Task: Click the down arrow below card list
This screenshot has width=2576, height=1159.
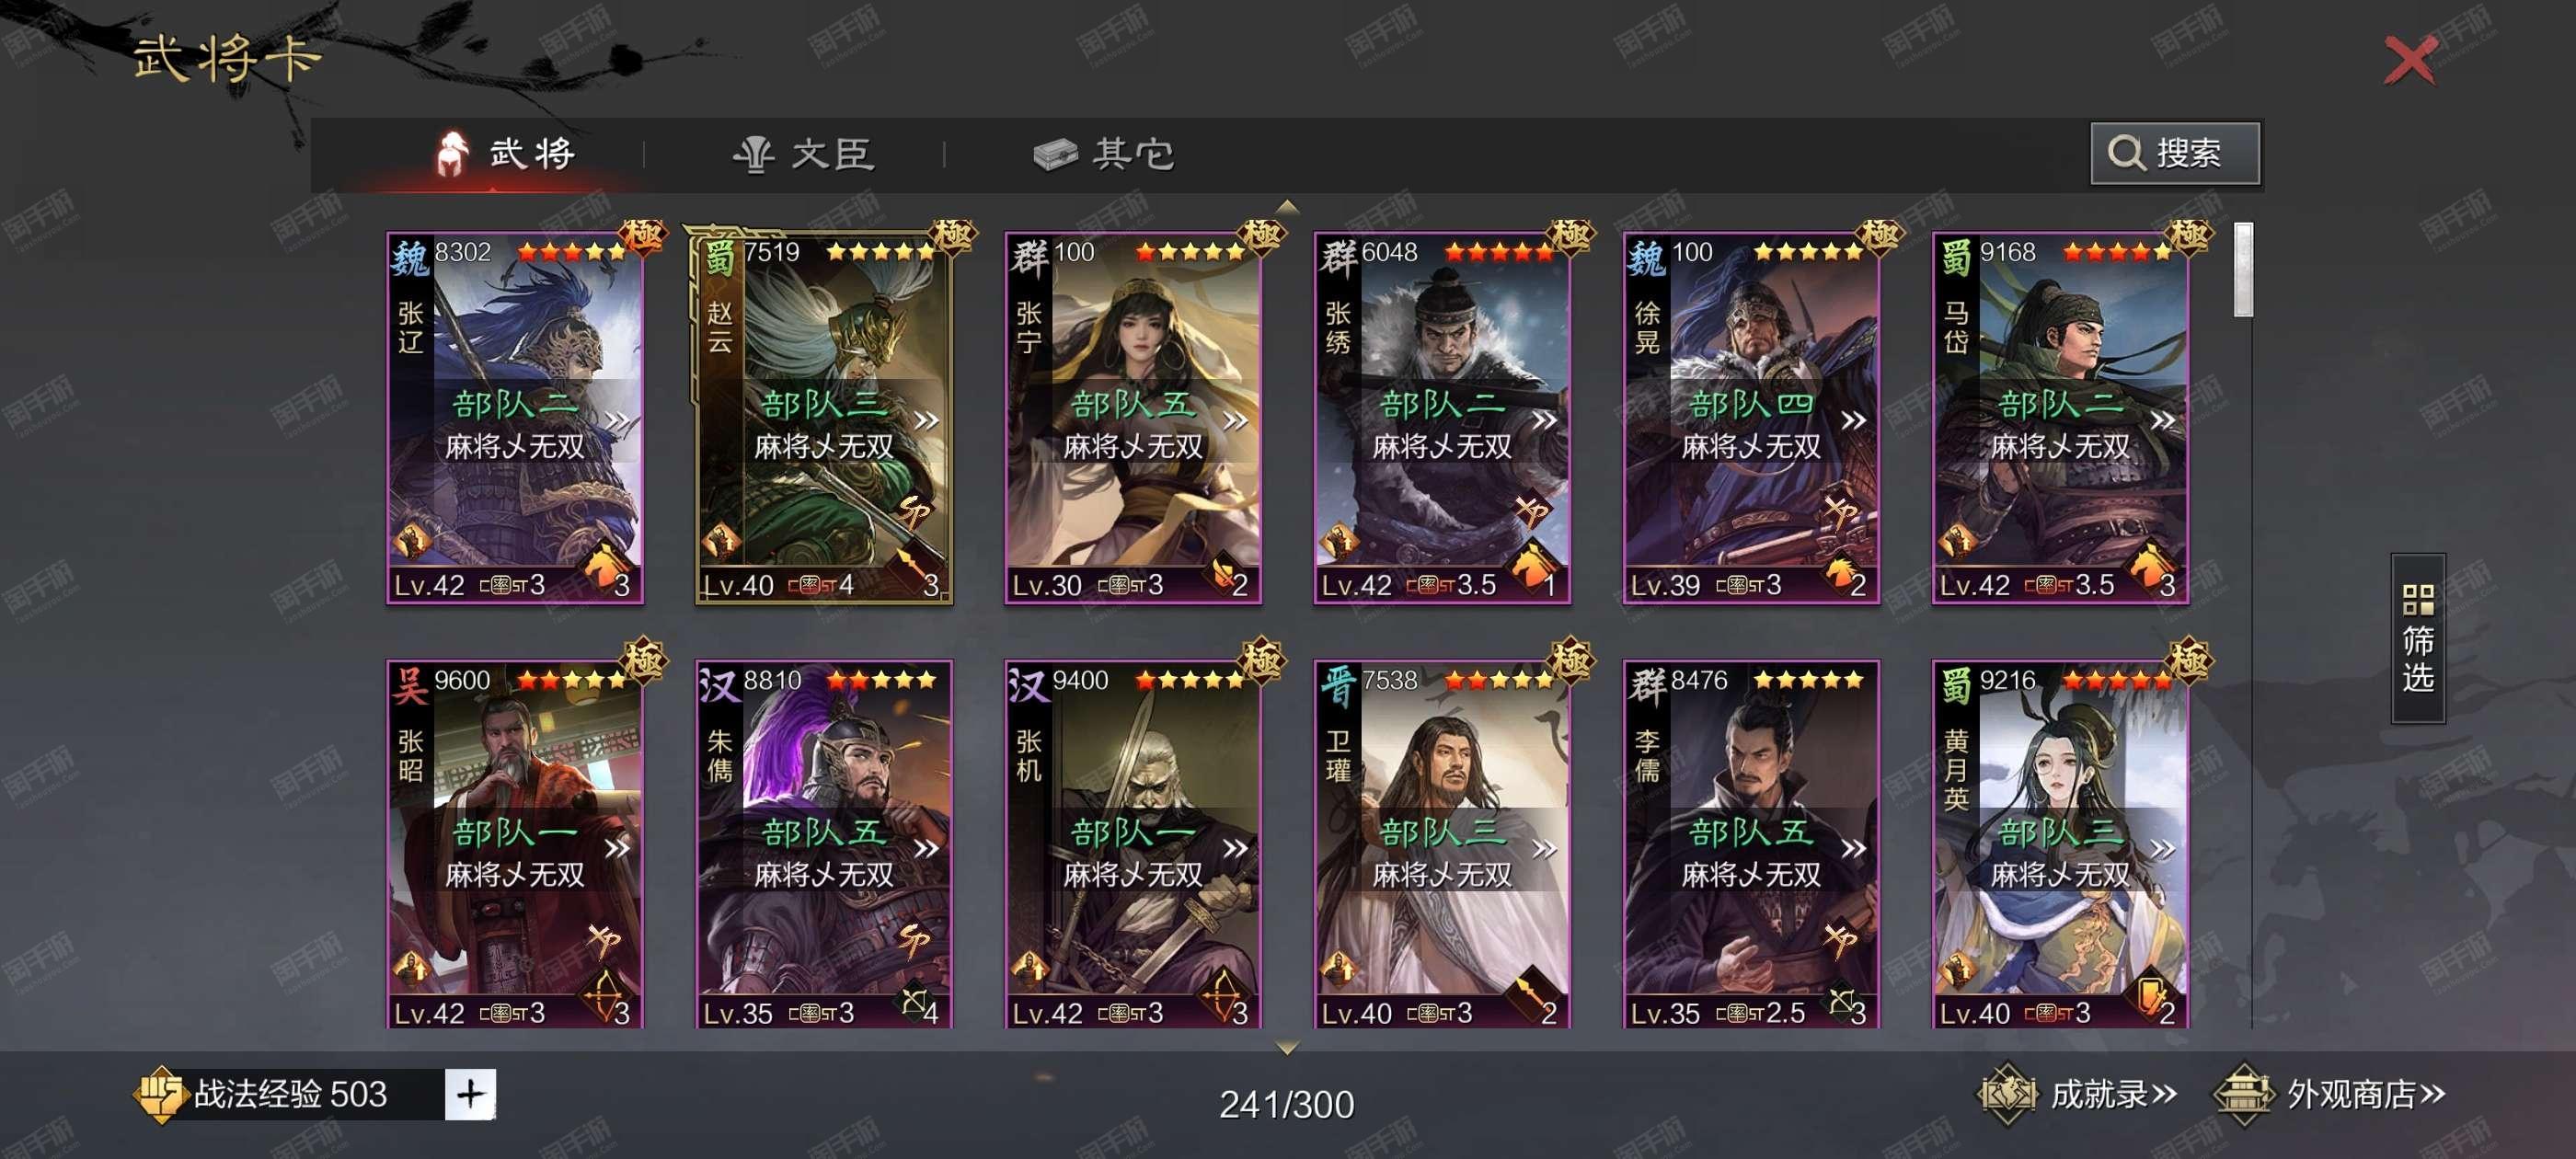Action: click(1288, 1047)
